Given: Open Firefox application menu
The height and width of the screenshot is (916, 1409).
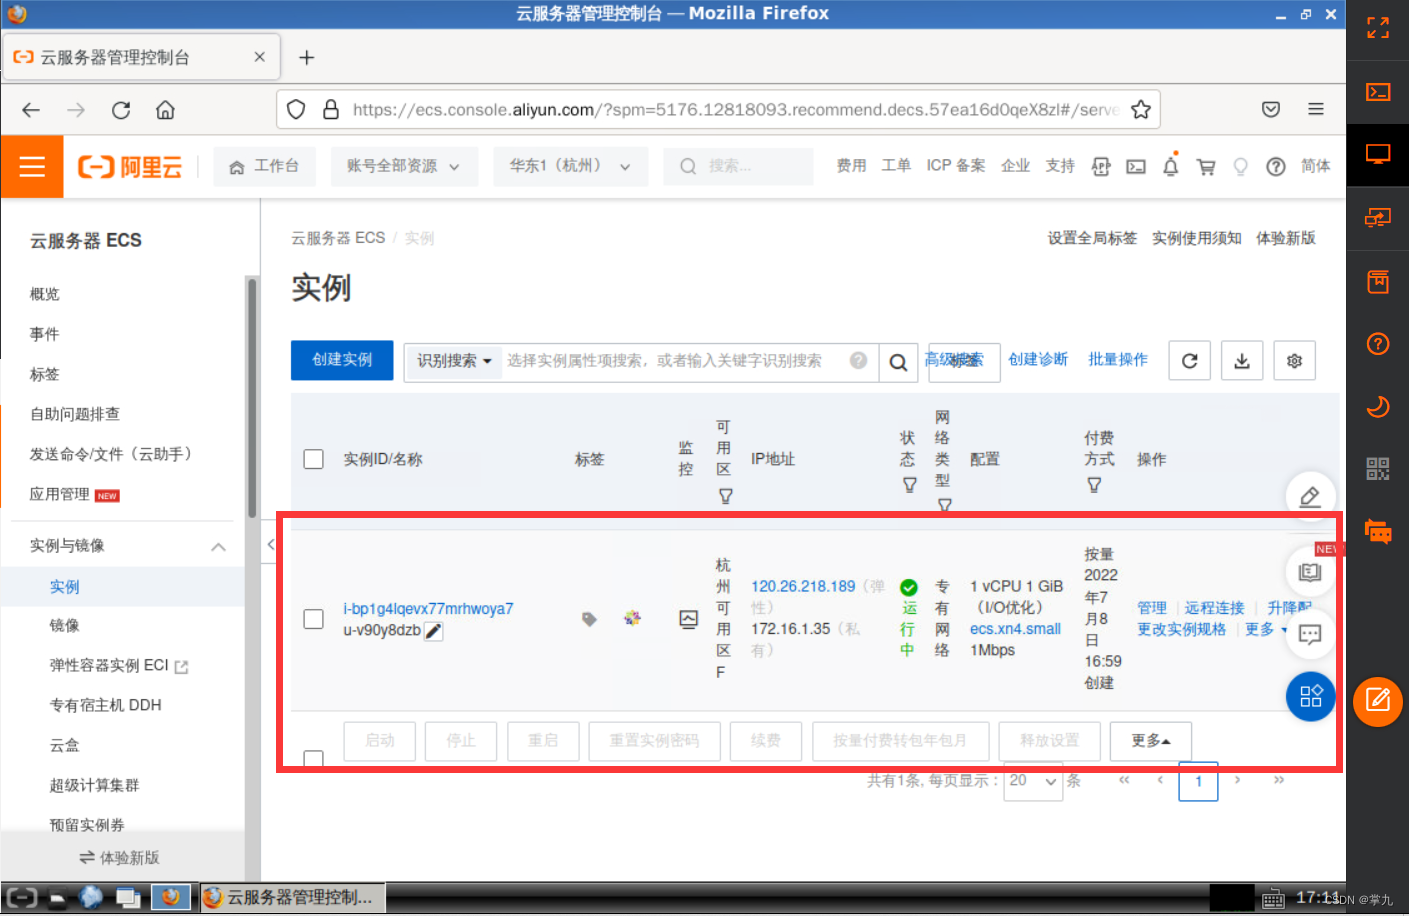Looking at the screenshot, I should pos(1316,109).
